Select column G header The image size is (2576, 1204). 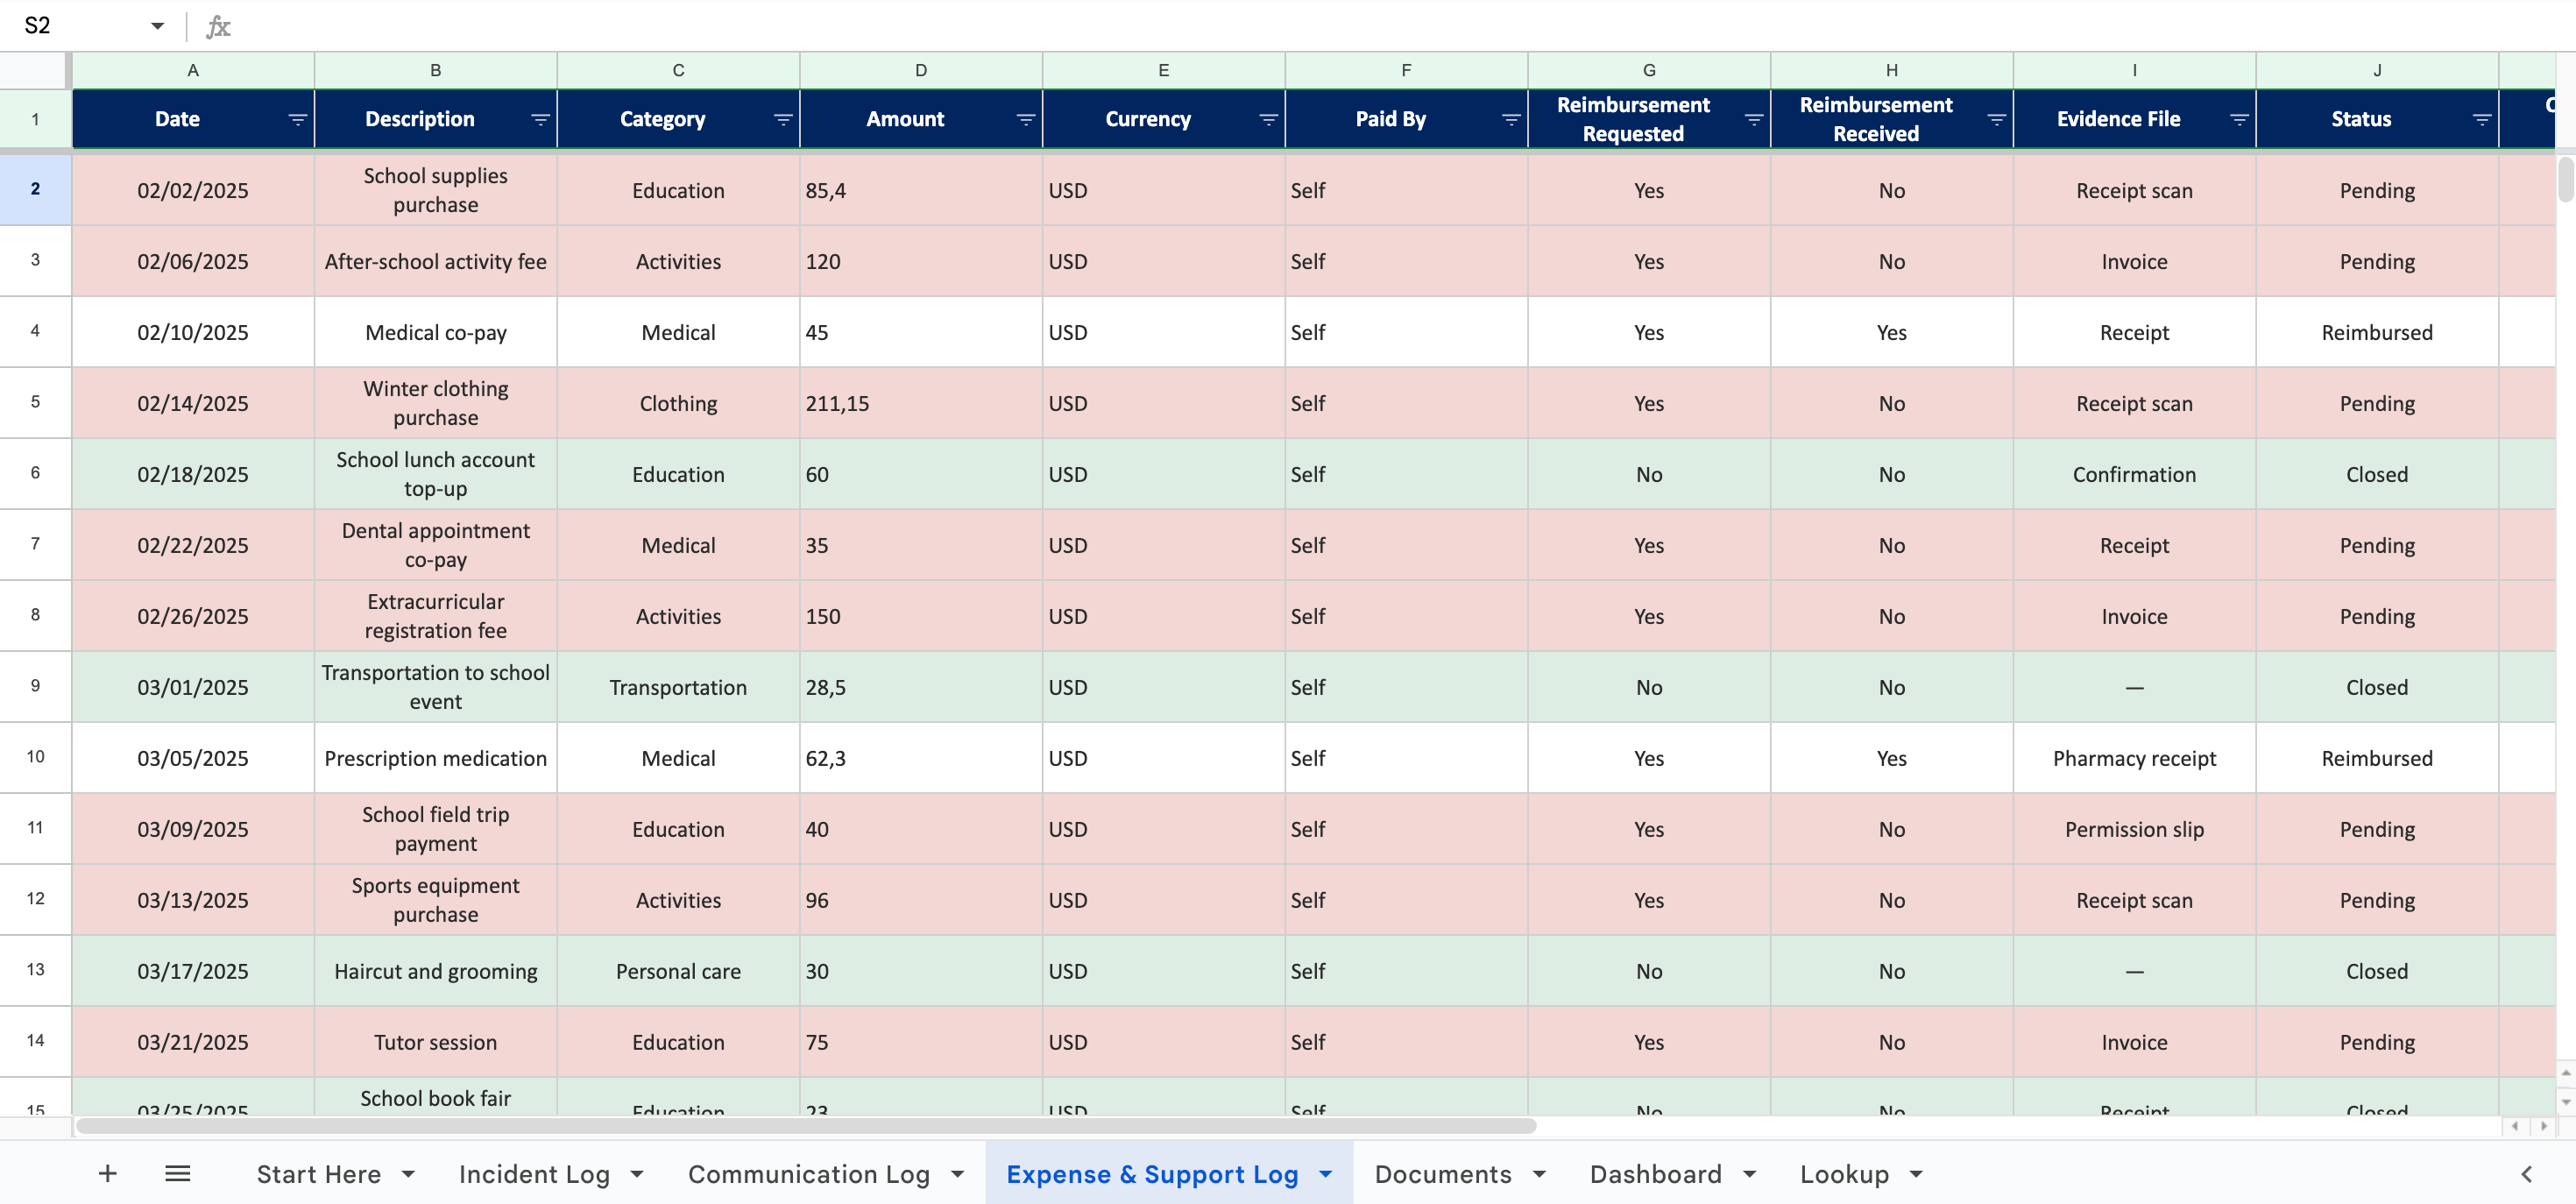(1648, 70)
